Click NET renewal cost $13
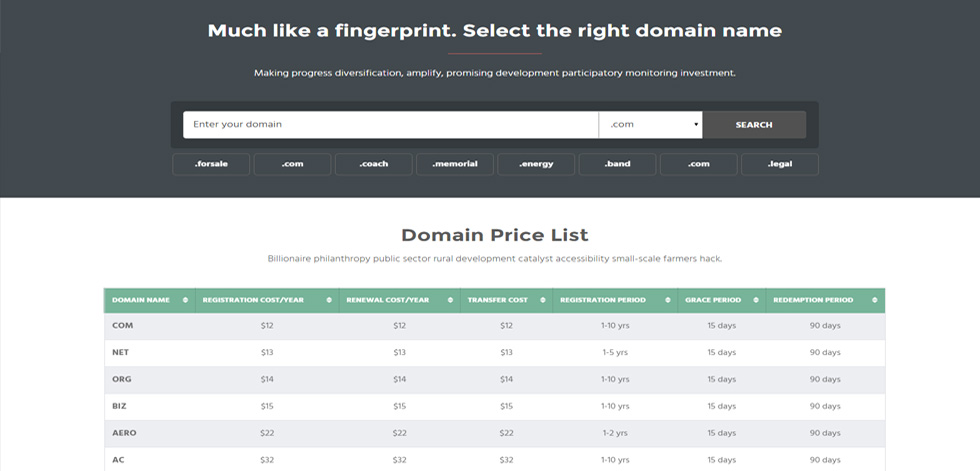Screen dimensions: 980x471 pyautogui.click(x=399, y=353)
